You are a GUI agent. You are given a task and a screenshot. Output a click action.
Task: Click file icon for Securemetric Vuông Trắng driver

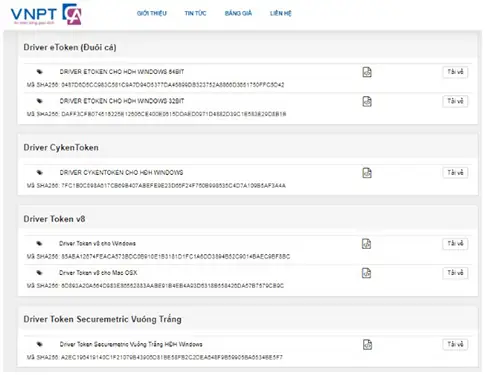(x=367, y=344)
